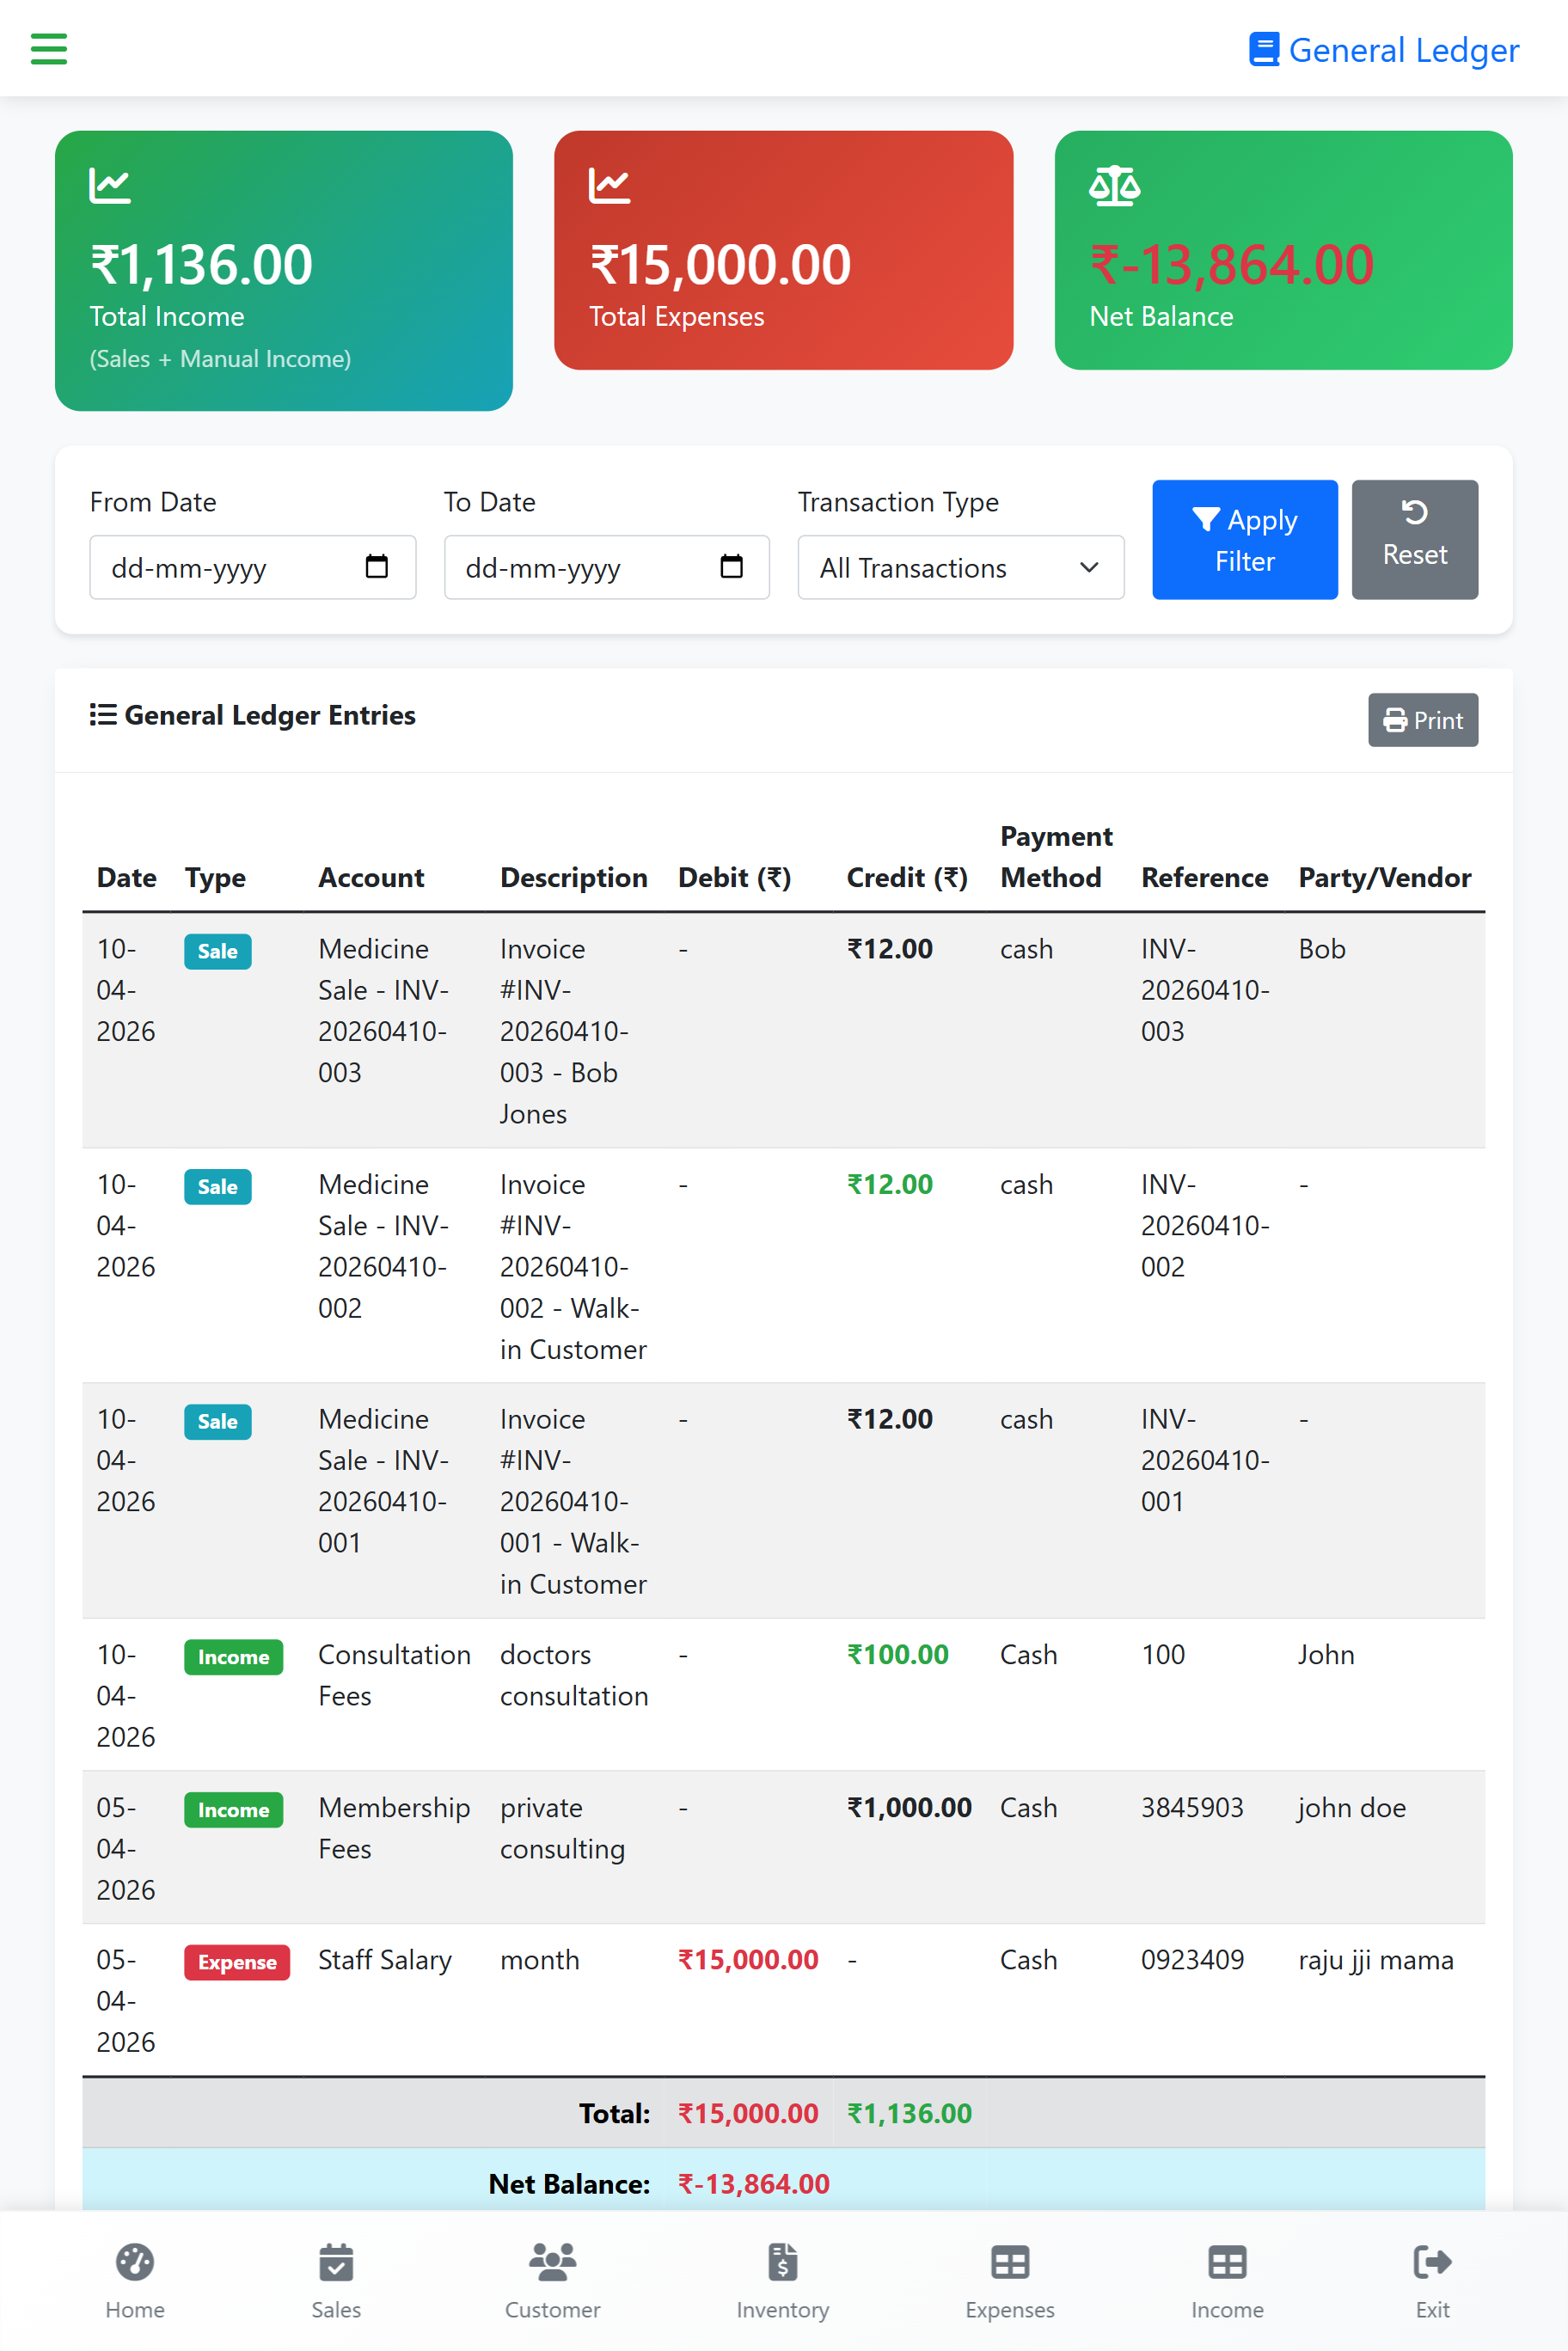Click the Exit label in bottom bar
This screenshot has height=2351, width=1568.
click(x=1432, y=2310)
